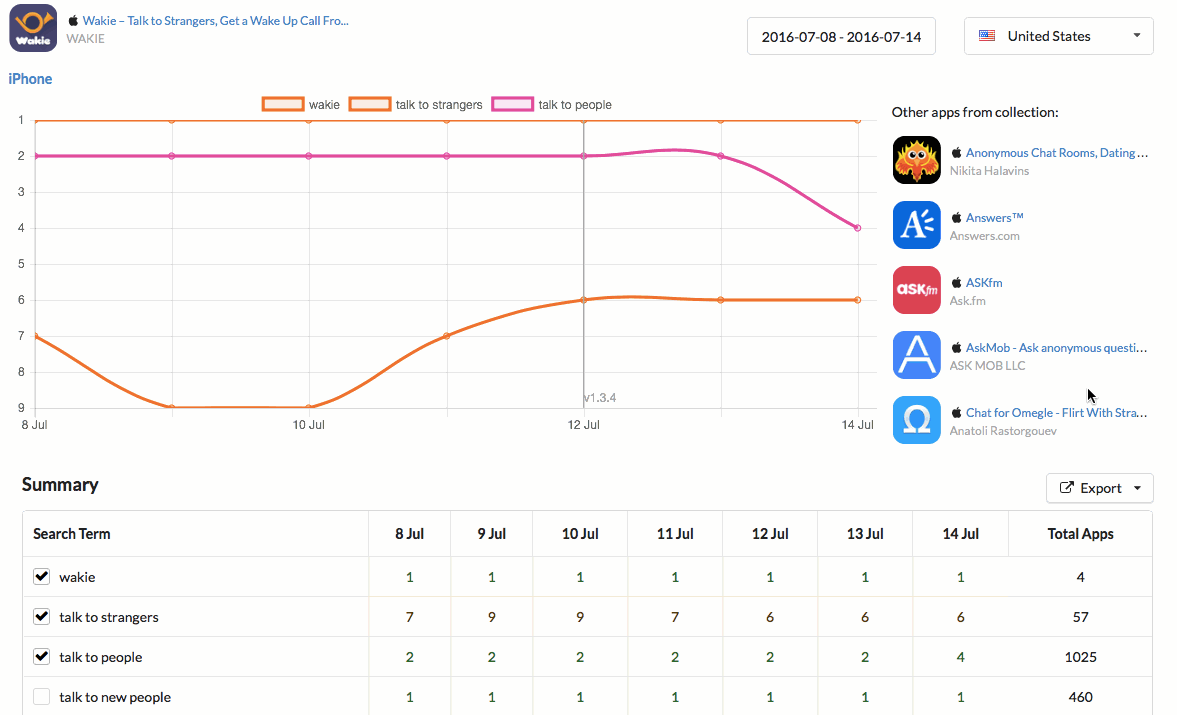
Task: Click the export arrow icon
Action: click(1067, 488)
